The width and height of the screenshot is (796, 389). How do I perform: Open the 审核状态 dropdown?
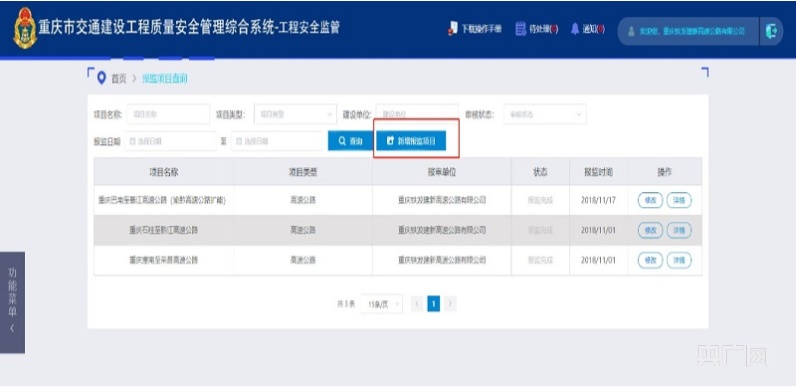coord(545,114)
